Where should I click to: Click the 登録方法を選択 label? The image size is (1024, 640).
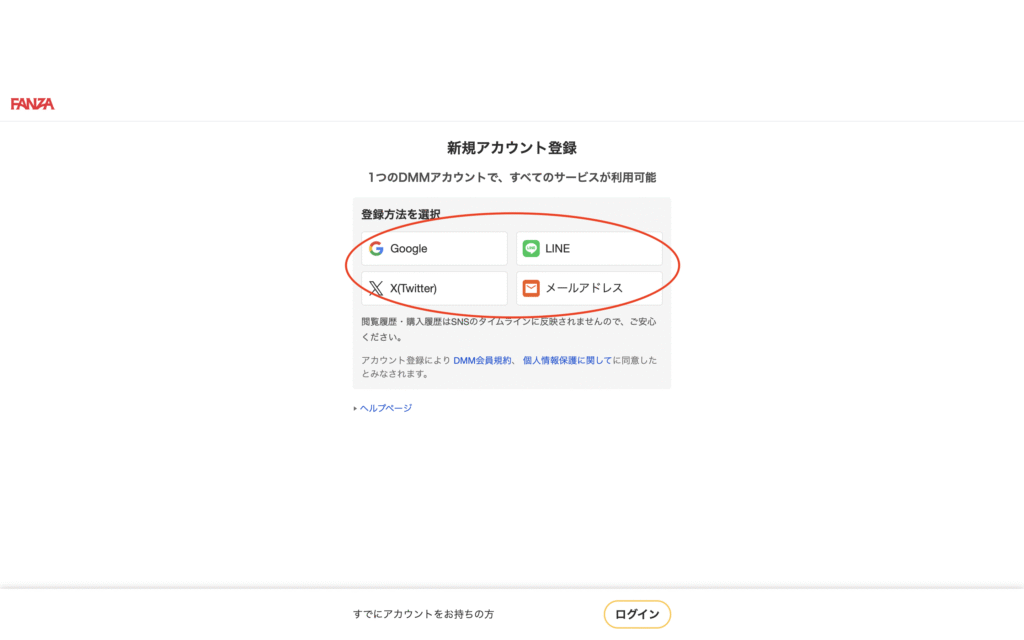(x=401, y=214)
